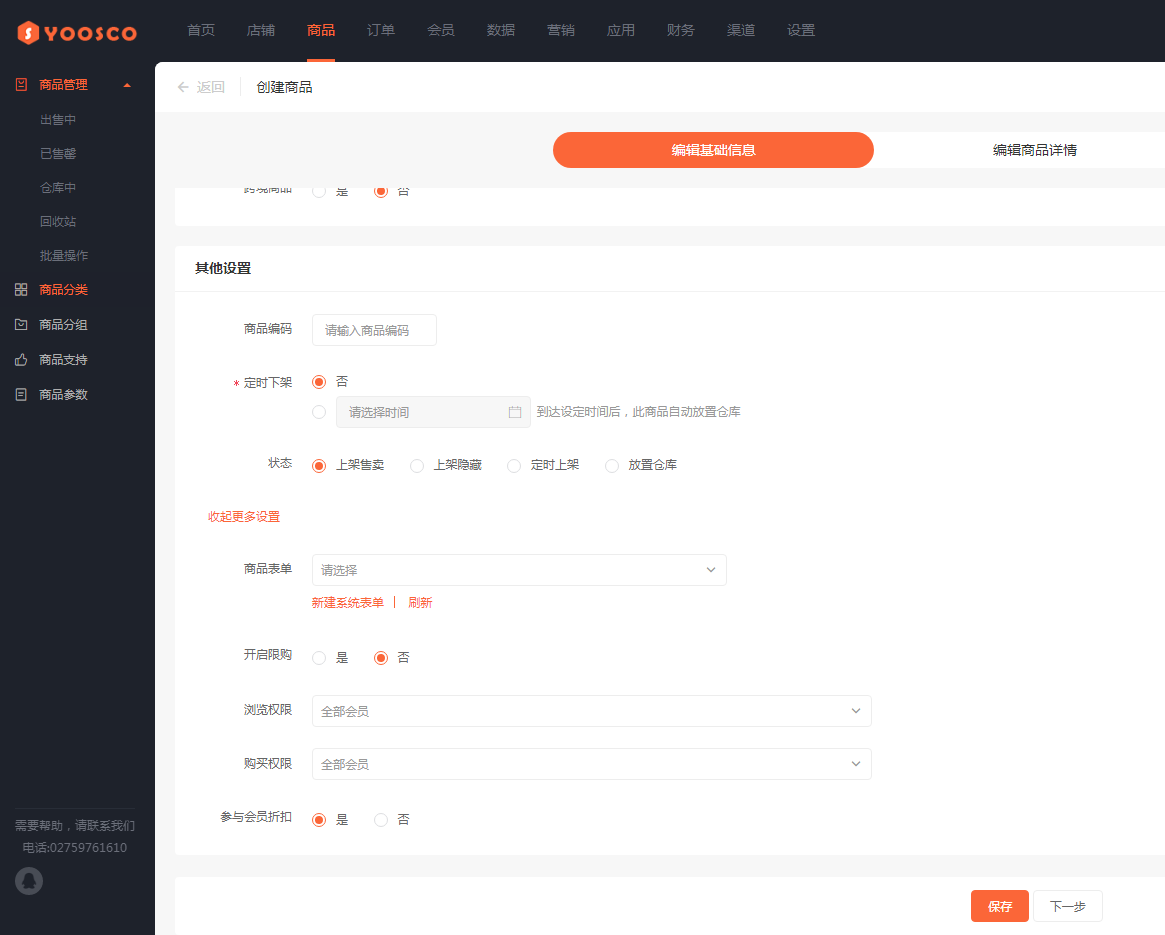
Task: Open the 数据 top menu
Action: 501,30
